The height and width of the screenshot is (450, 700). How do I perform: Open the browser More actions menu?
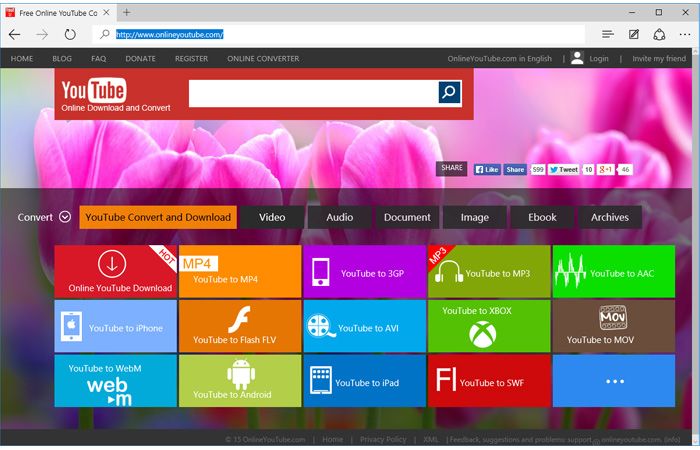click(x=685, y=34)
